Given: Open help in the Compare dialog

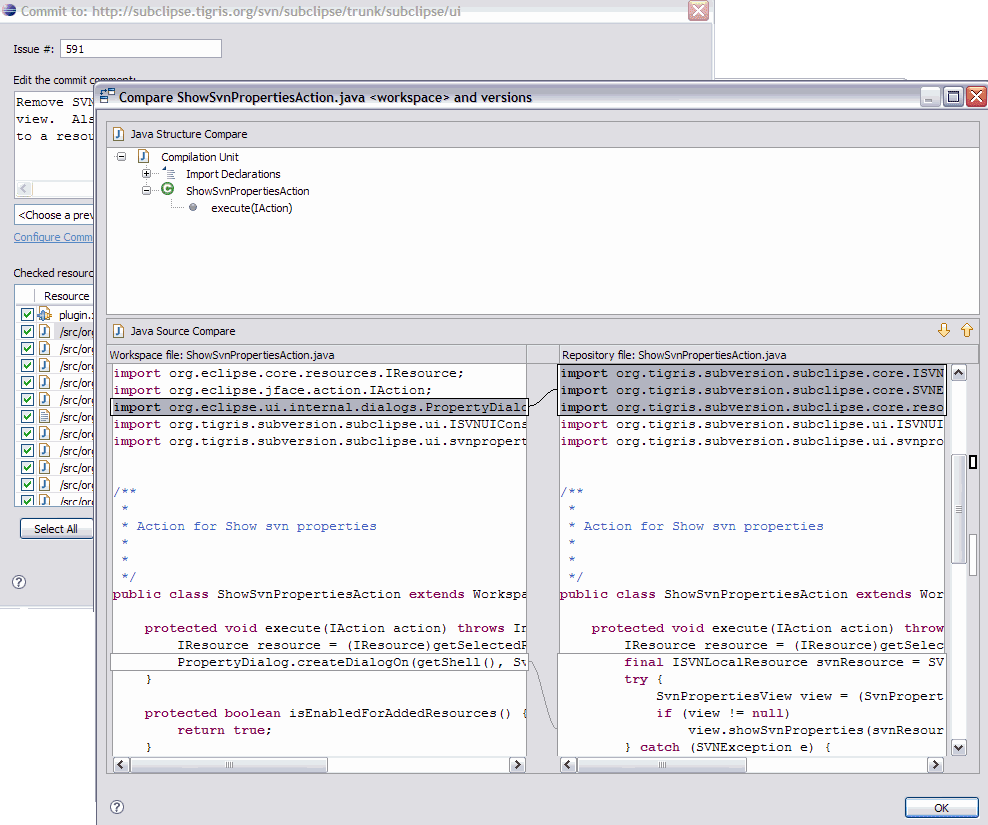Looking at the screenshot, I should 117,807.
